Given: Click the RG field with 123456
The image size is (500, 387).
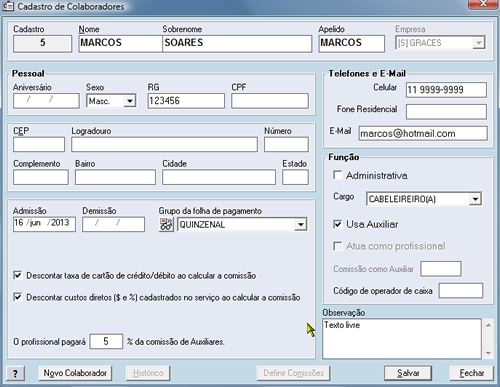Looking at the screenshot, I should [186, 101].
